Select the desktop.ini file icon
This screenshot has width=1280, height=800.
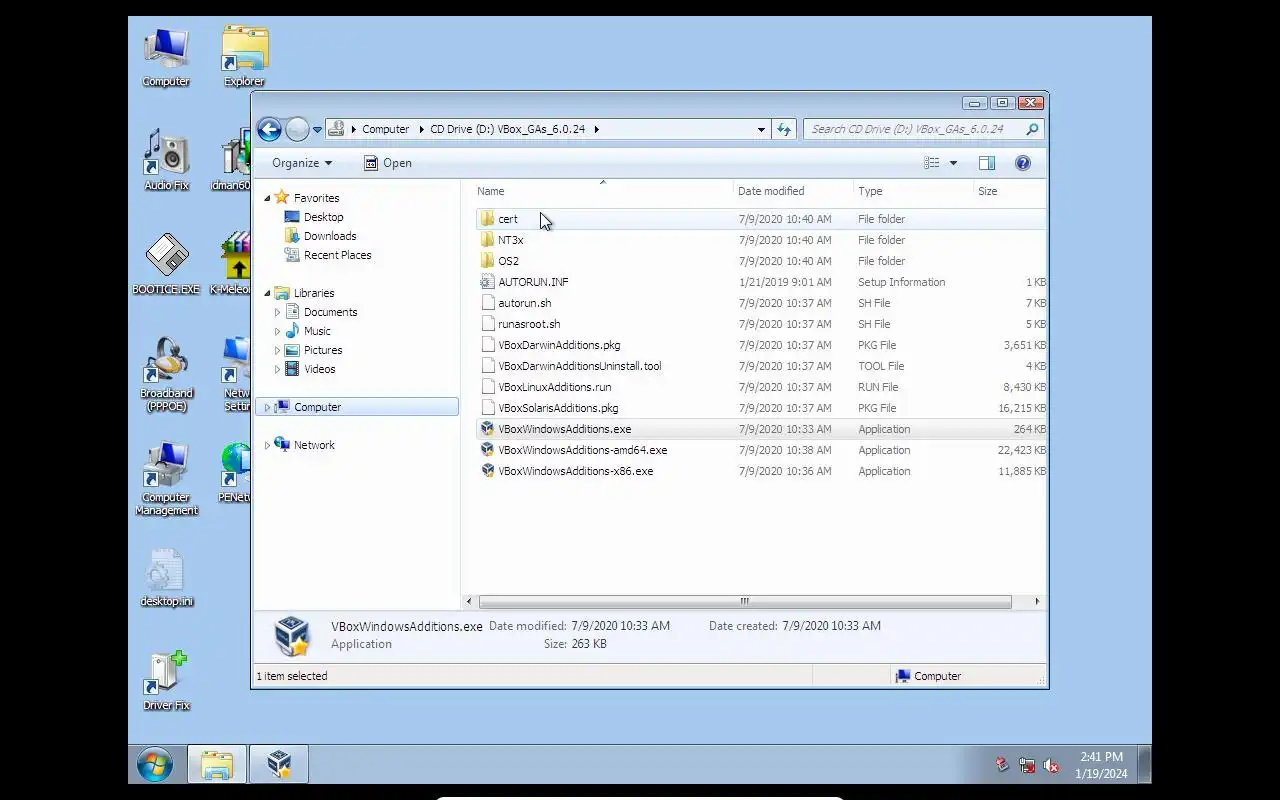(x=166, y=577)
